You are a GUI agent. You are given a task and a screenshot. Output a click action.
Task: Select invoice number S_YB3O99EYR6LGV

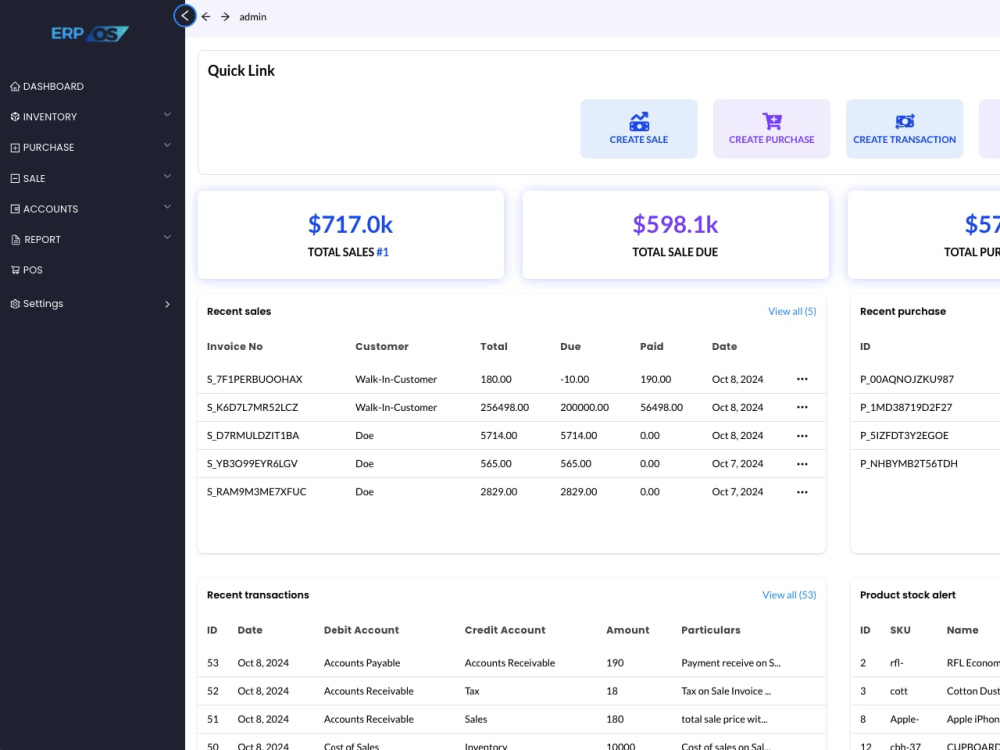[252, 464]
